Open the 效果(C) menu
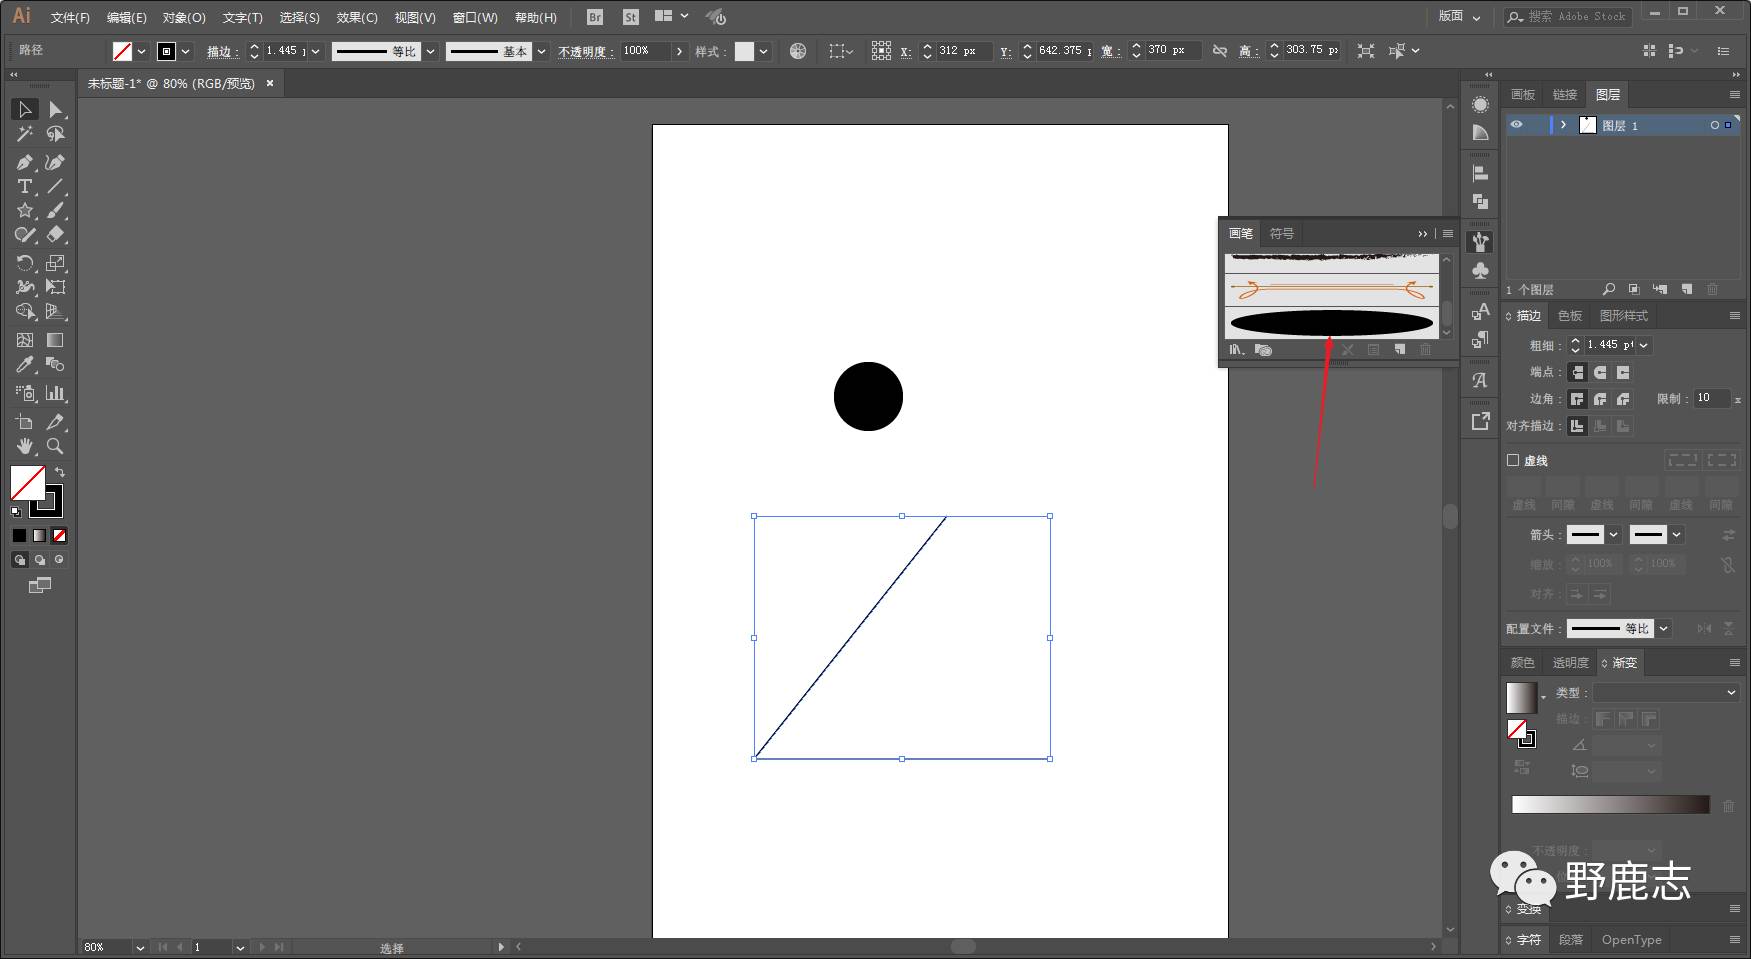Screen dimensions: 1751x959 point(357,17)
